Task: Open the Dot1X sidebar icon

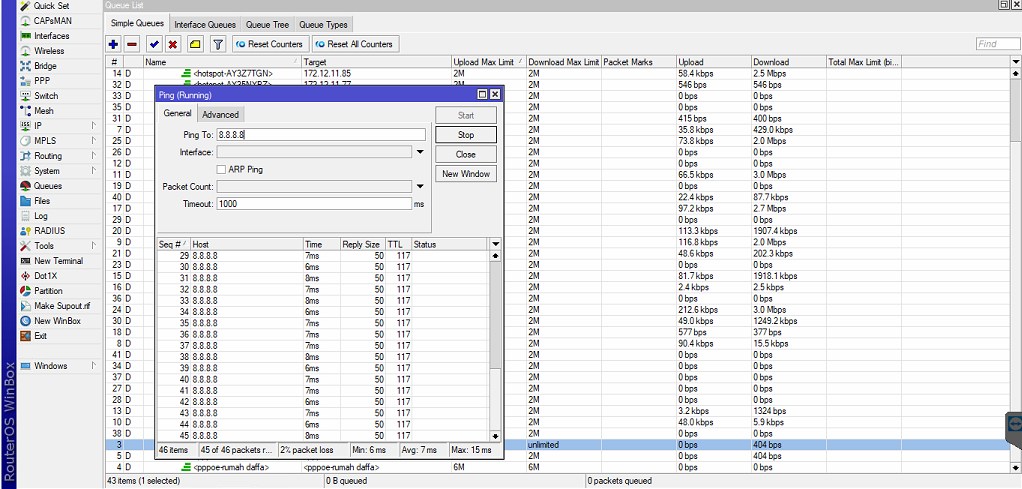Action: 25,276
